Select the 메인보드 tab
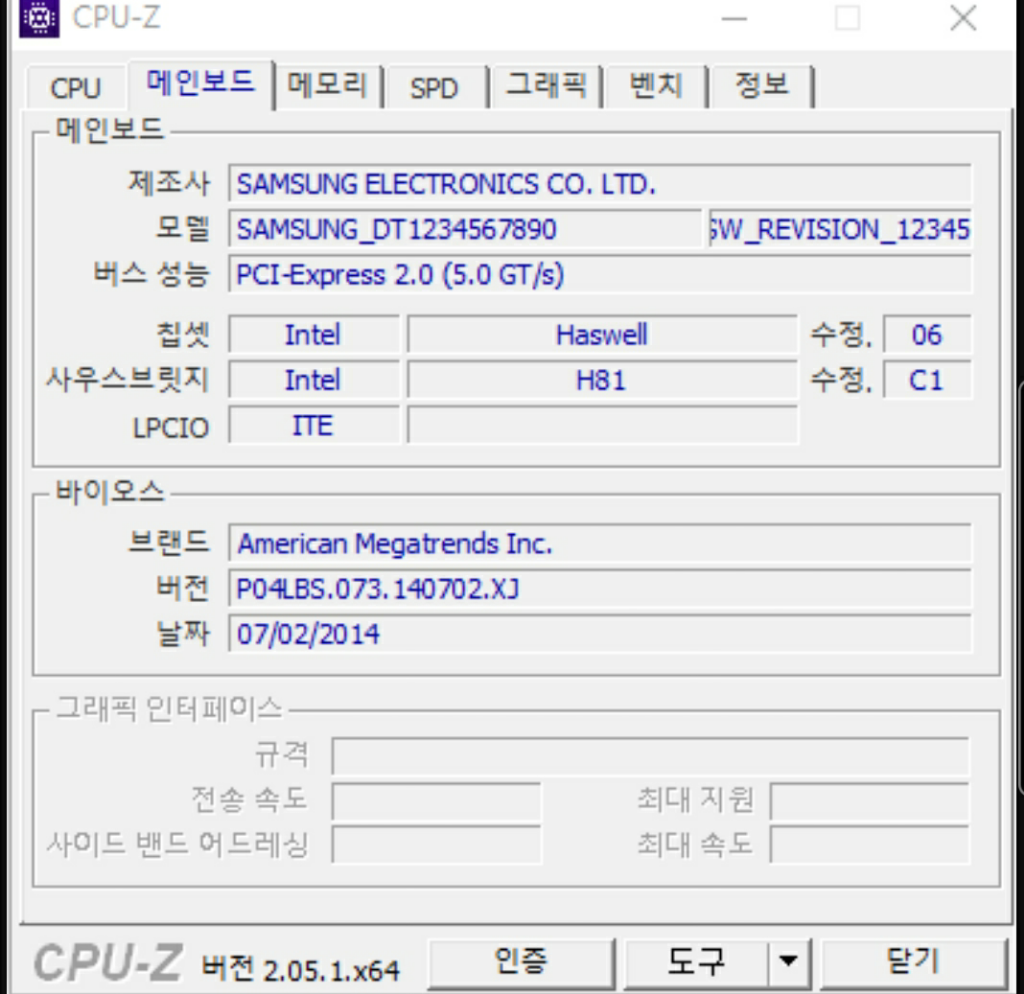 click(x=200, y=84)
